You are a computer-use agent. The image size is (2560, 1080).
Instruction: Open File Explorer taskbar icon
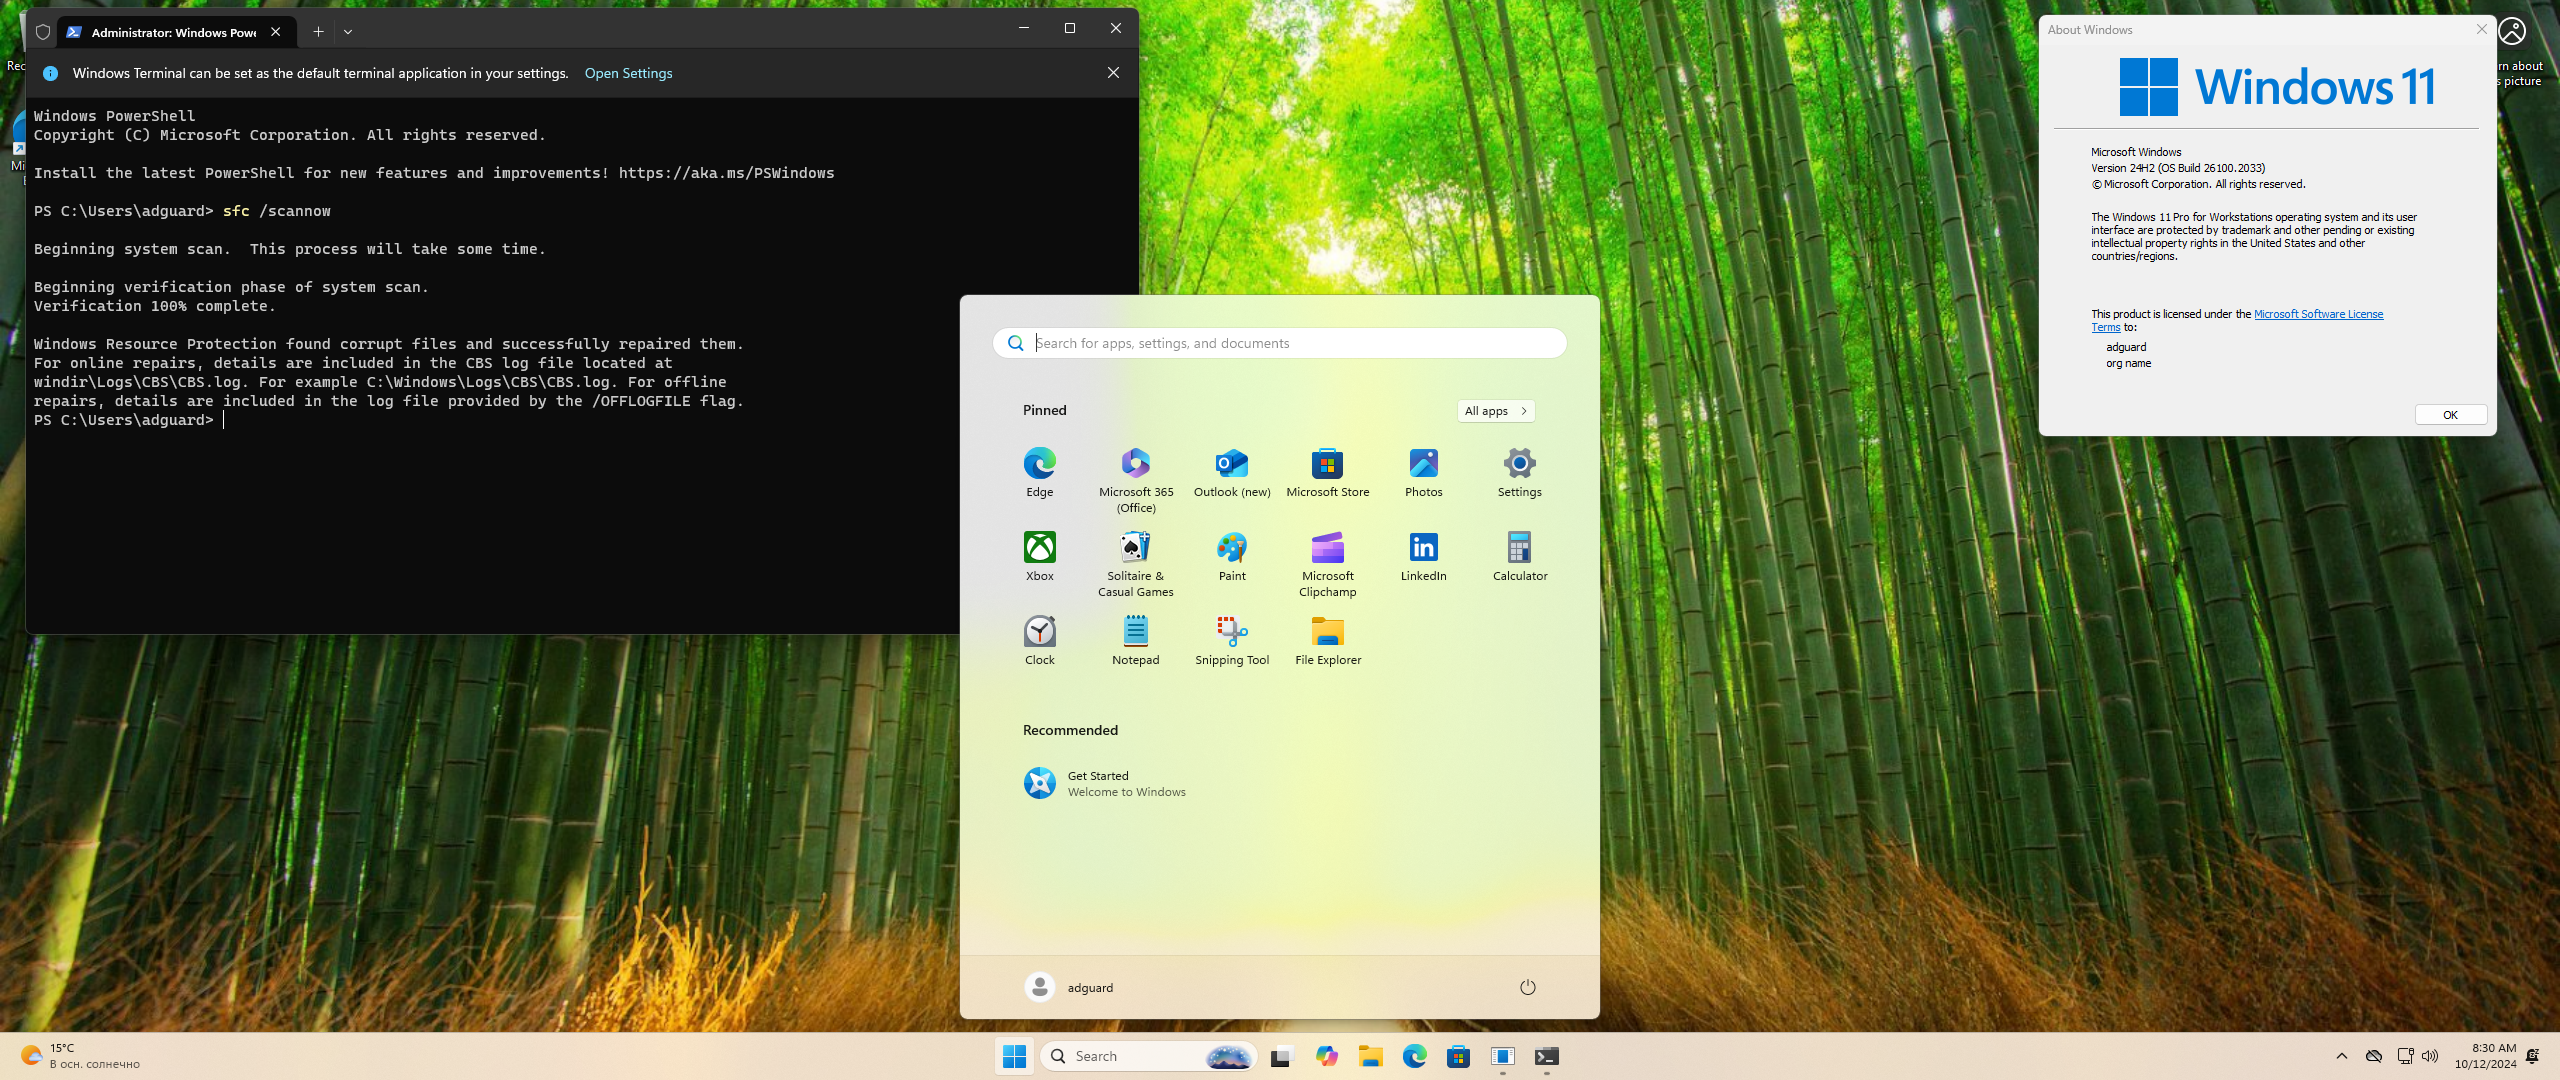pyautogui.click(x=1370, y=1056)
